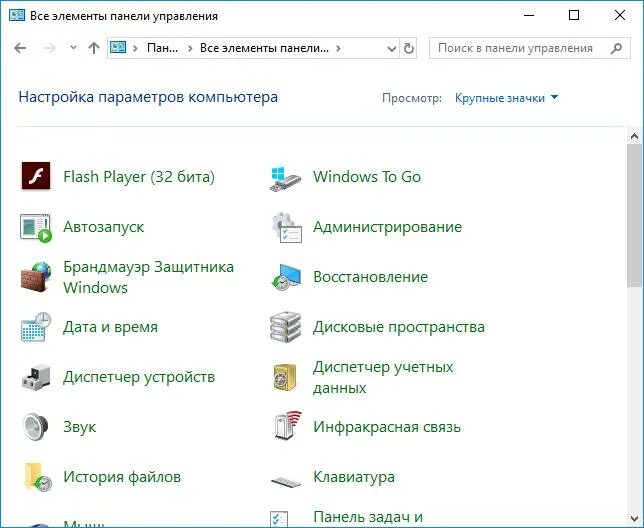This screenshot has width=644, height=528.
Task: Click the Пан... breadcrumb segment
Action: [162, 48]
